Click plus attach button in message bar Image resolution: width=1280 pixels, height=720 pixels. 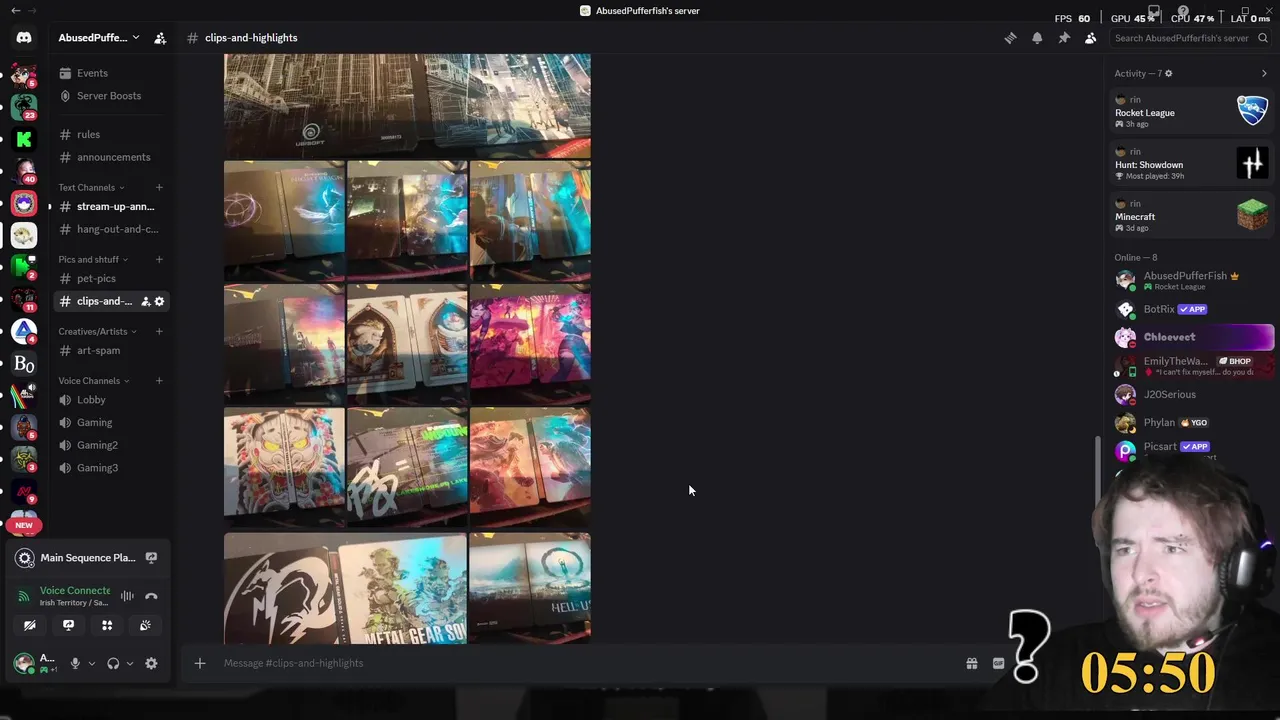click(x=200, y=663)
